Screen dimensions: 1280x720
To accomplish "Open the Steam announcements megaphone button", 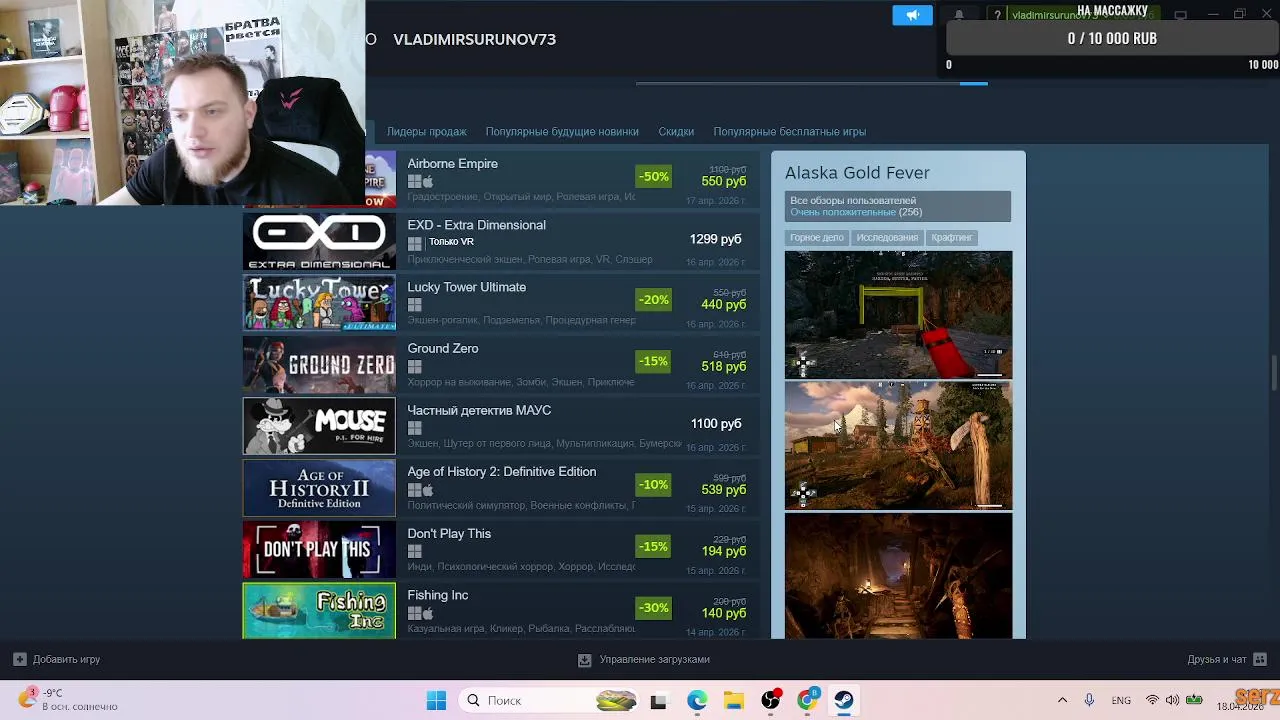I will [x=912, y=15].
